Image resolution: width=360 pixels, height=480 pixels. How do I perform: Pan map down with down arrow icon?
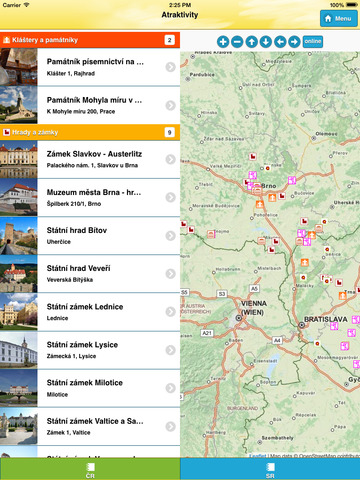tap(266, 42)
